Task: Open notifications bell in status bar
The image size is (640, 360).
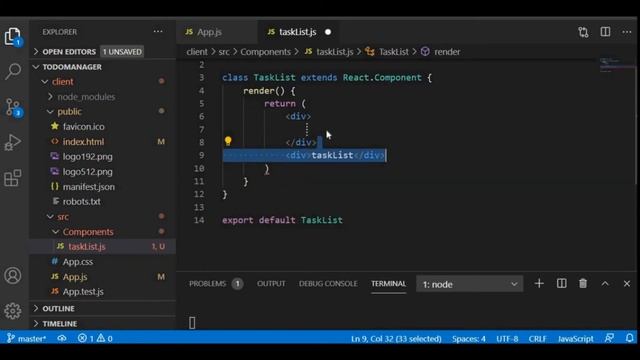Action: pyautogui.click(x=629, y=338)
